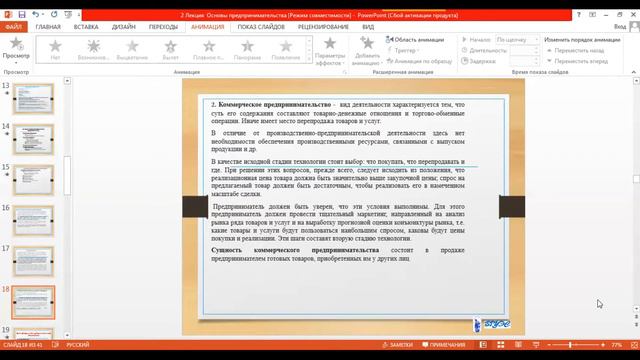Click the spell check icon in status bar
This screenshot has height=360, width=640.
click(x=55, y=345)
